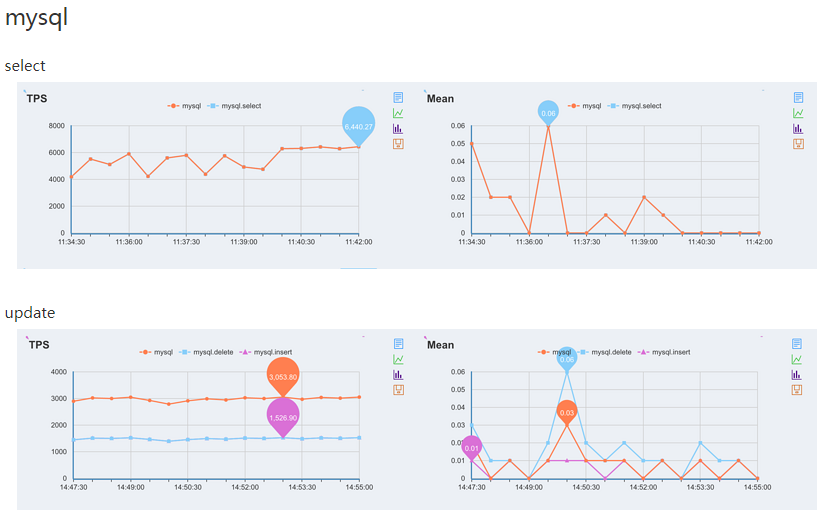Image resolution: width=830 pixels, height=522 pixels.
Task: Click the blue 0.06 pin in update Mean chart
Action: tap(567, 359)
